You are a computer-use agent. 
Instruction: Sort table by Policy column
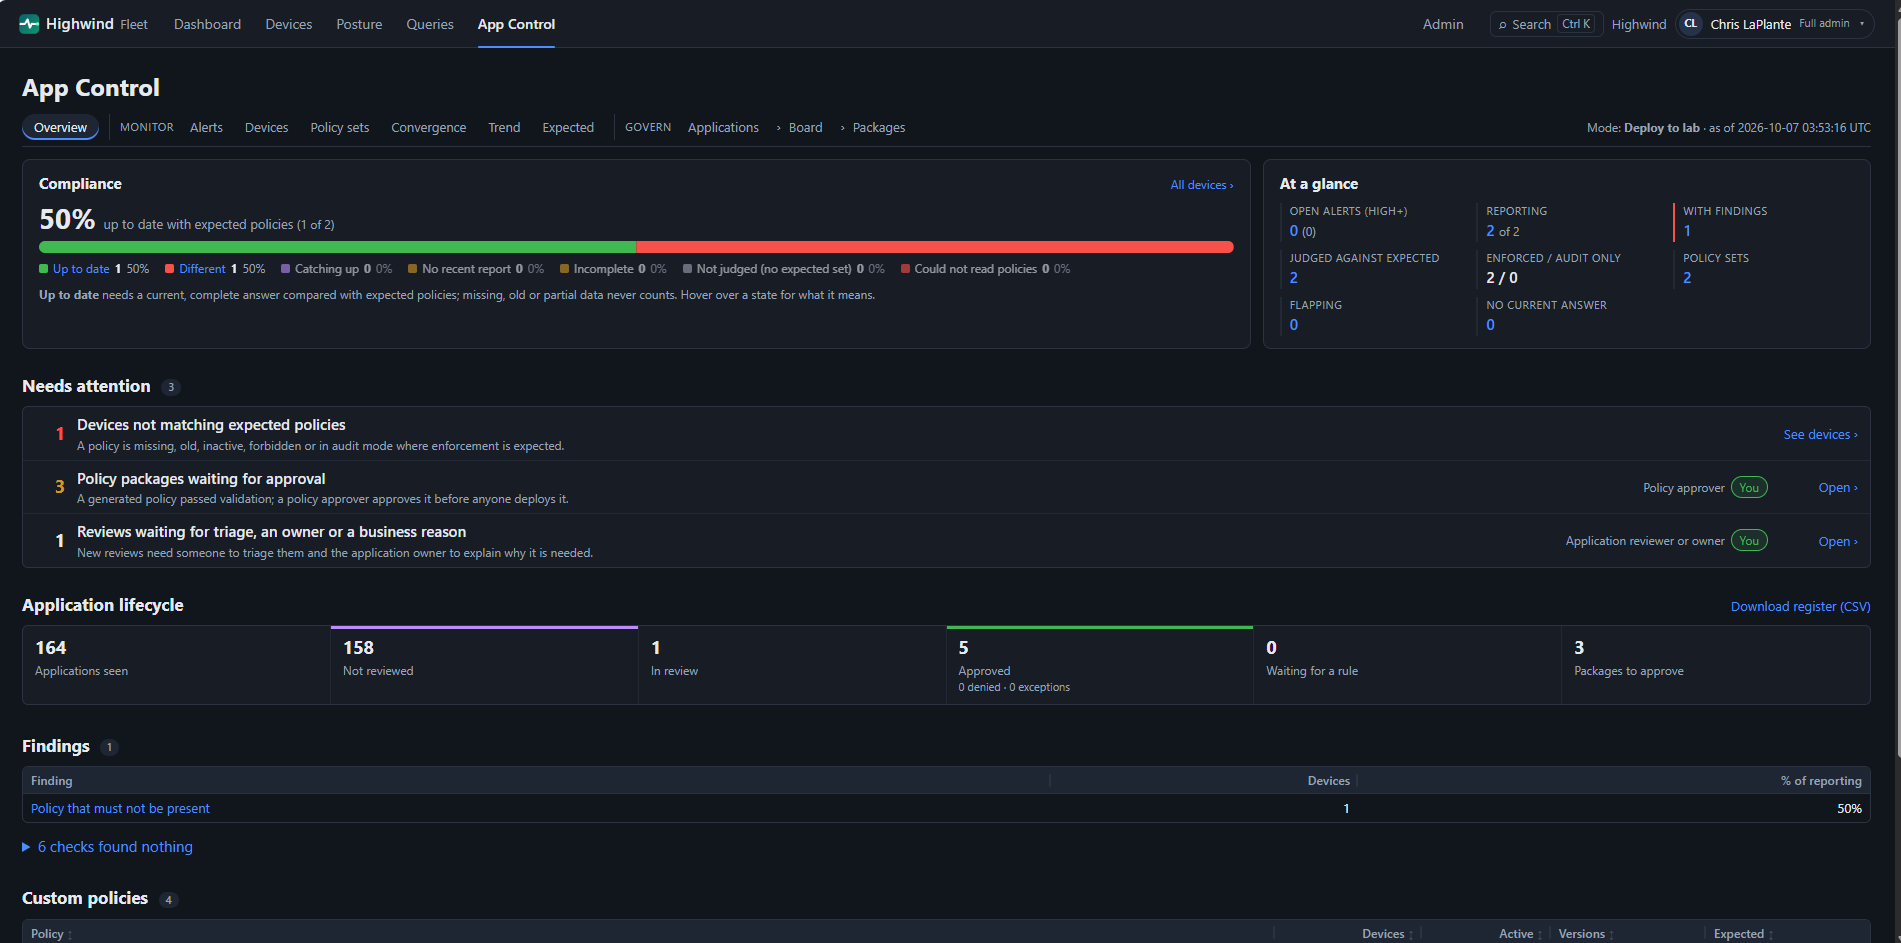[x=52, y=934]
